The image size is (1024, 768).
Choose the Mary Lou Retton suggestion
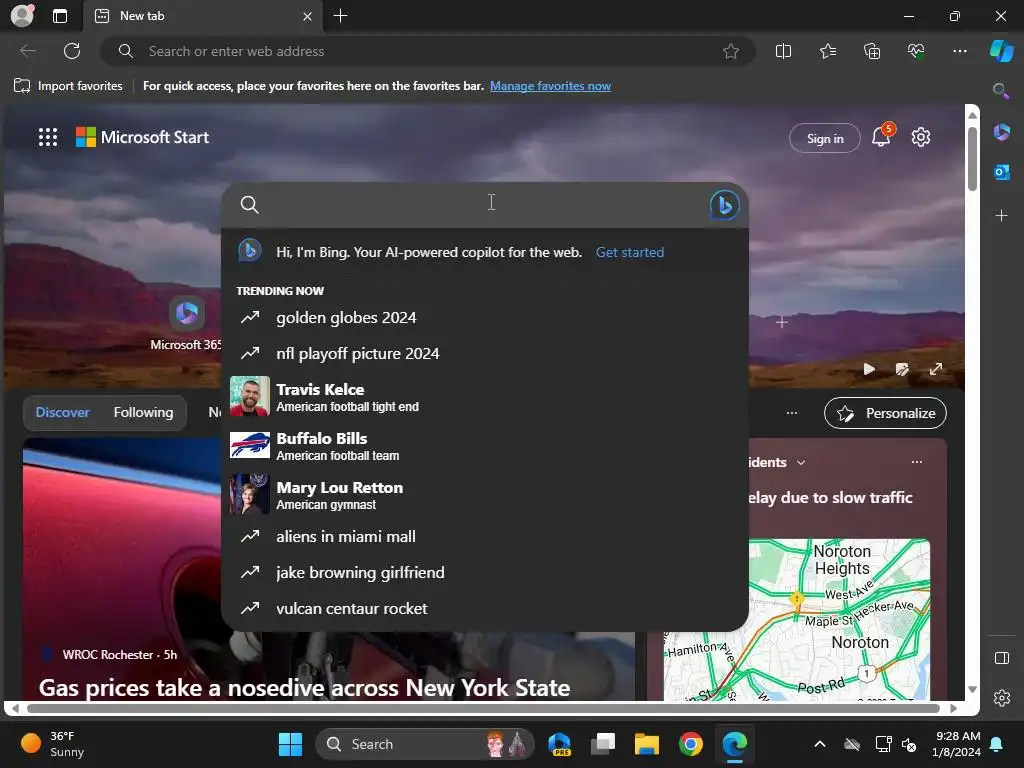(x=485, y=495)
